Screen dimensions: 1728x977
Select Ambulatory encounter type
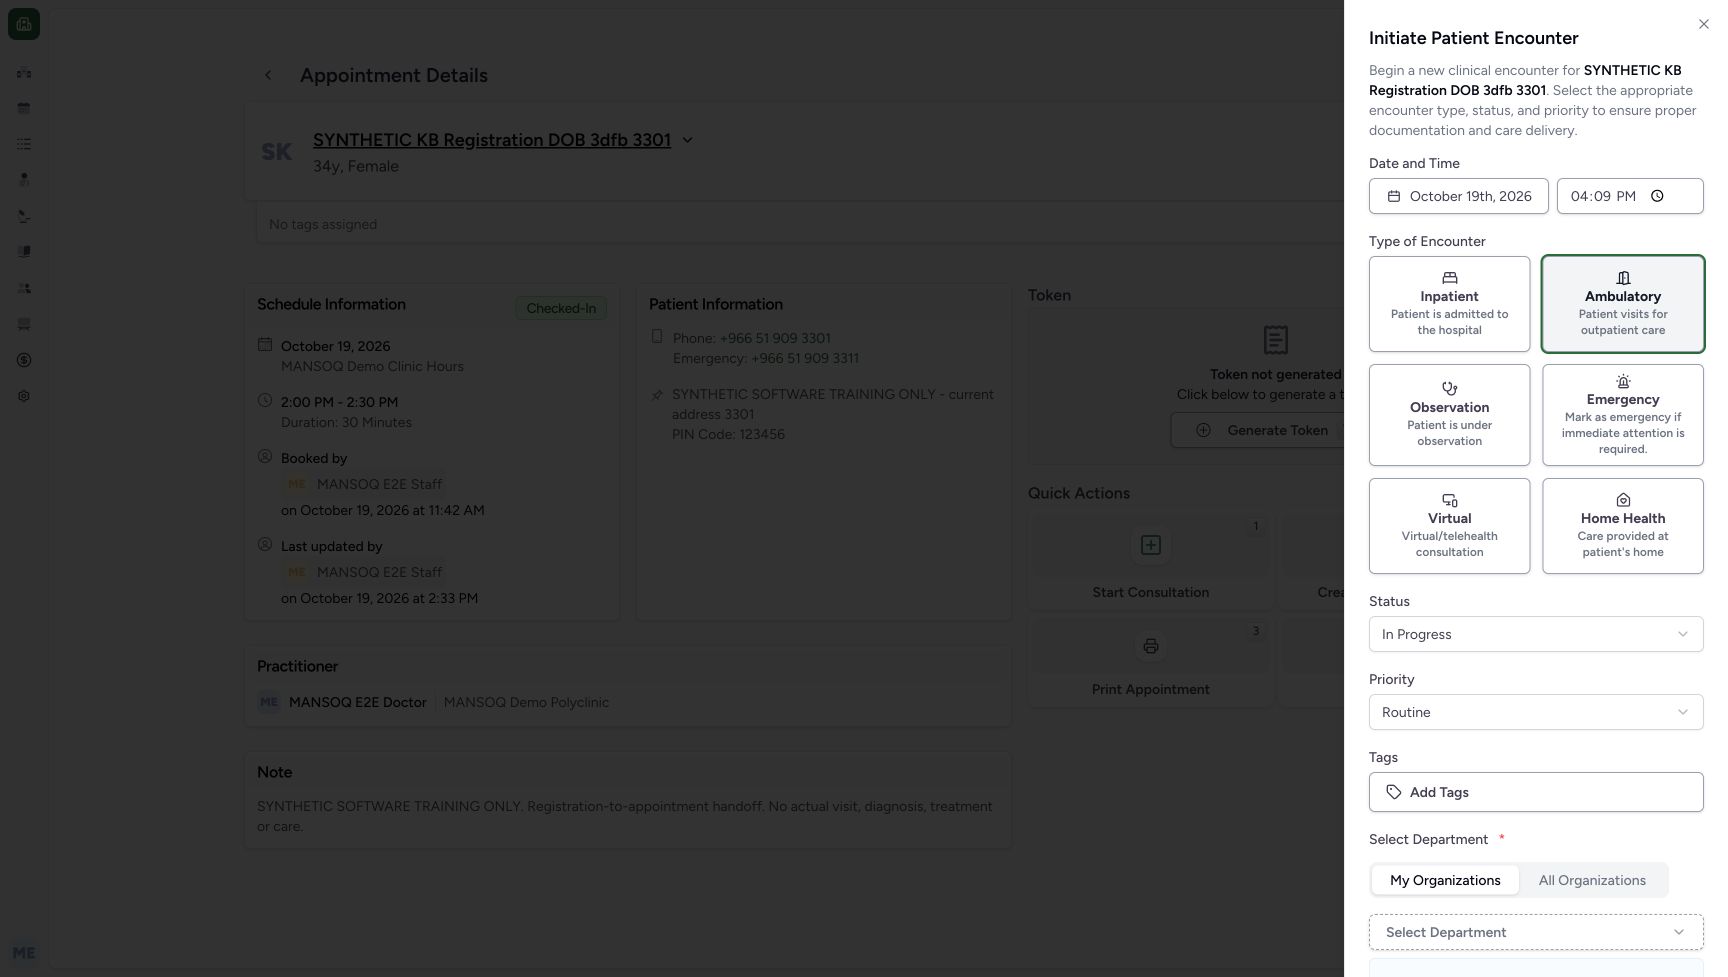1623,304
